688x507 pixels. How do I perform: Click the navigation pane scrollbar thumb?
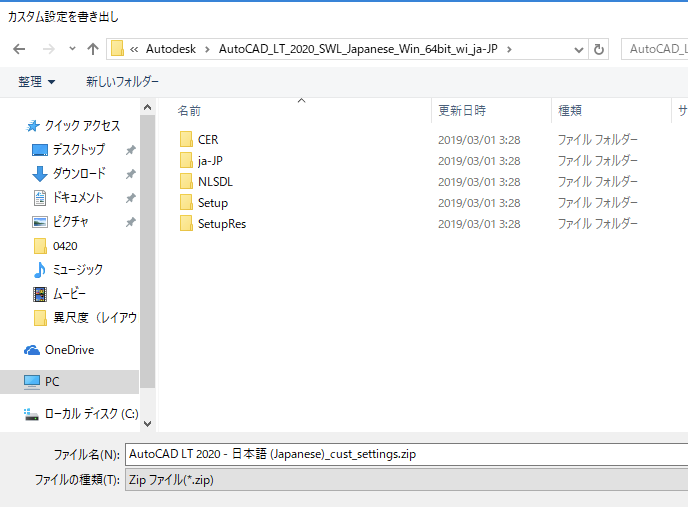tap(147, 252)
